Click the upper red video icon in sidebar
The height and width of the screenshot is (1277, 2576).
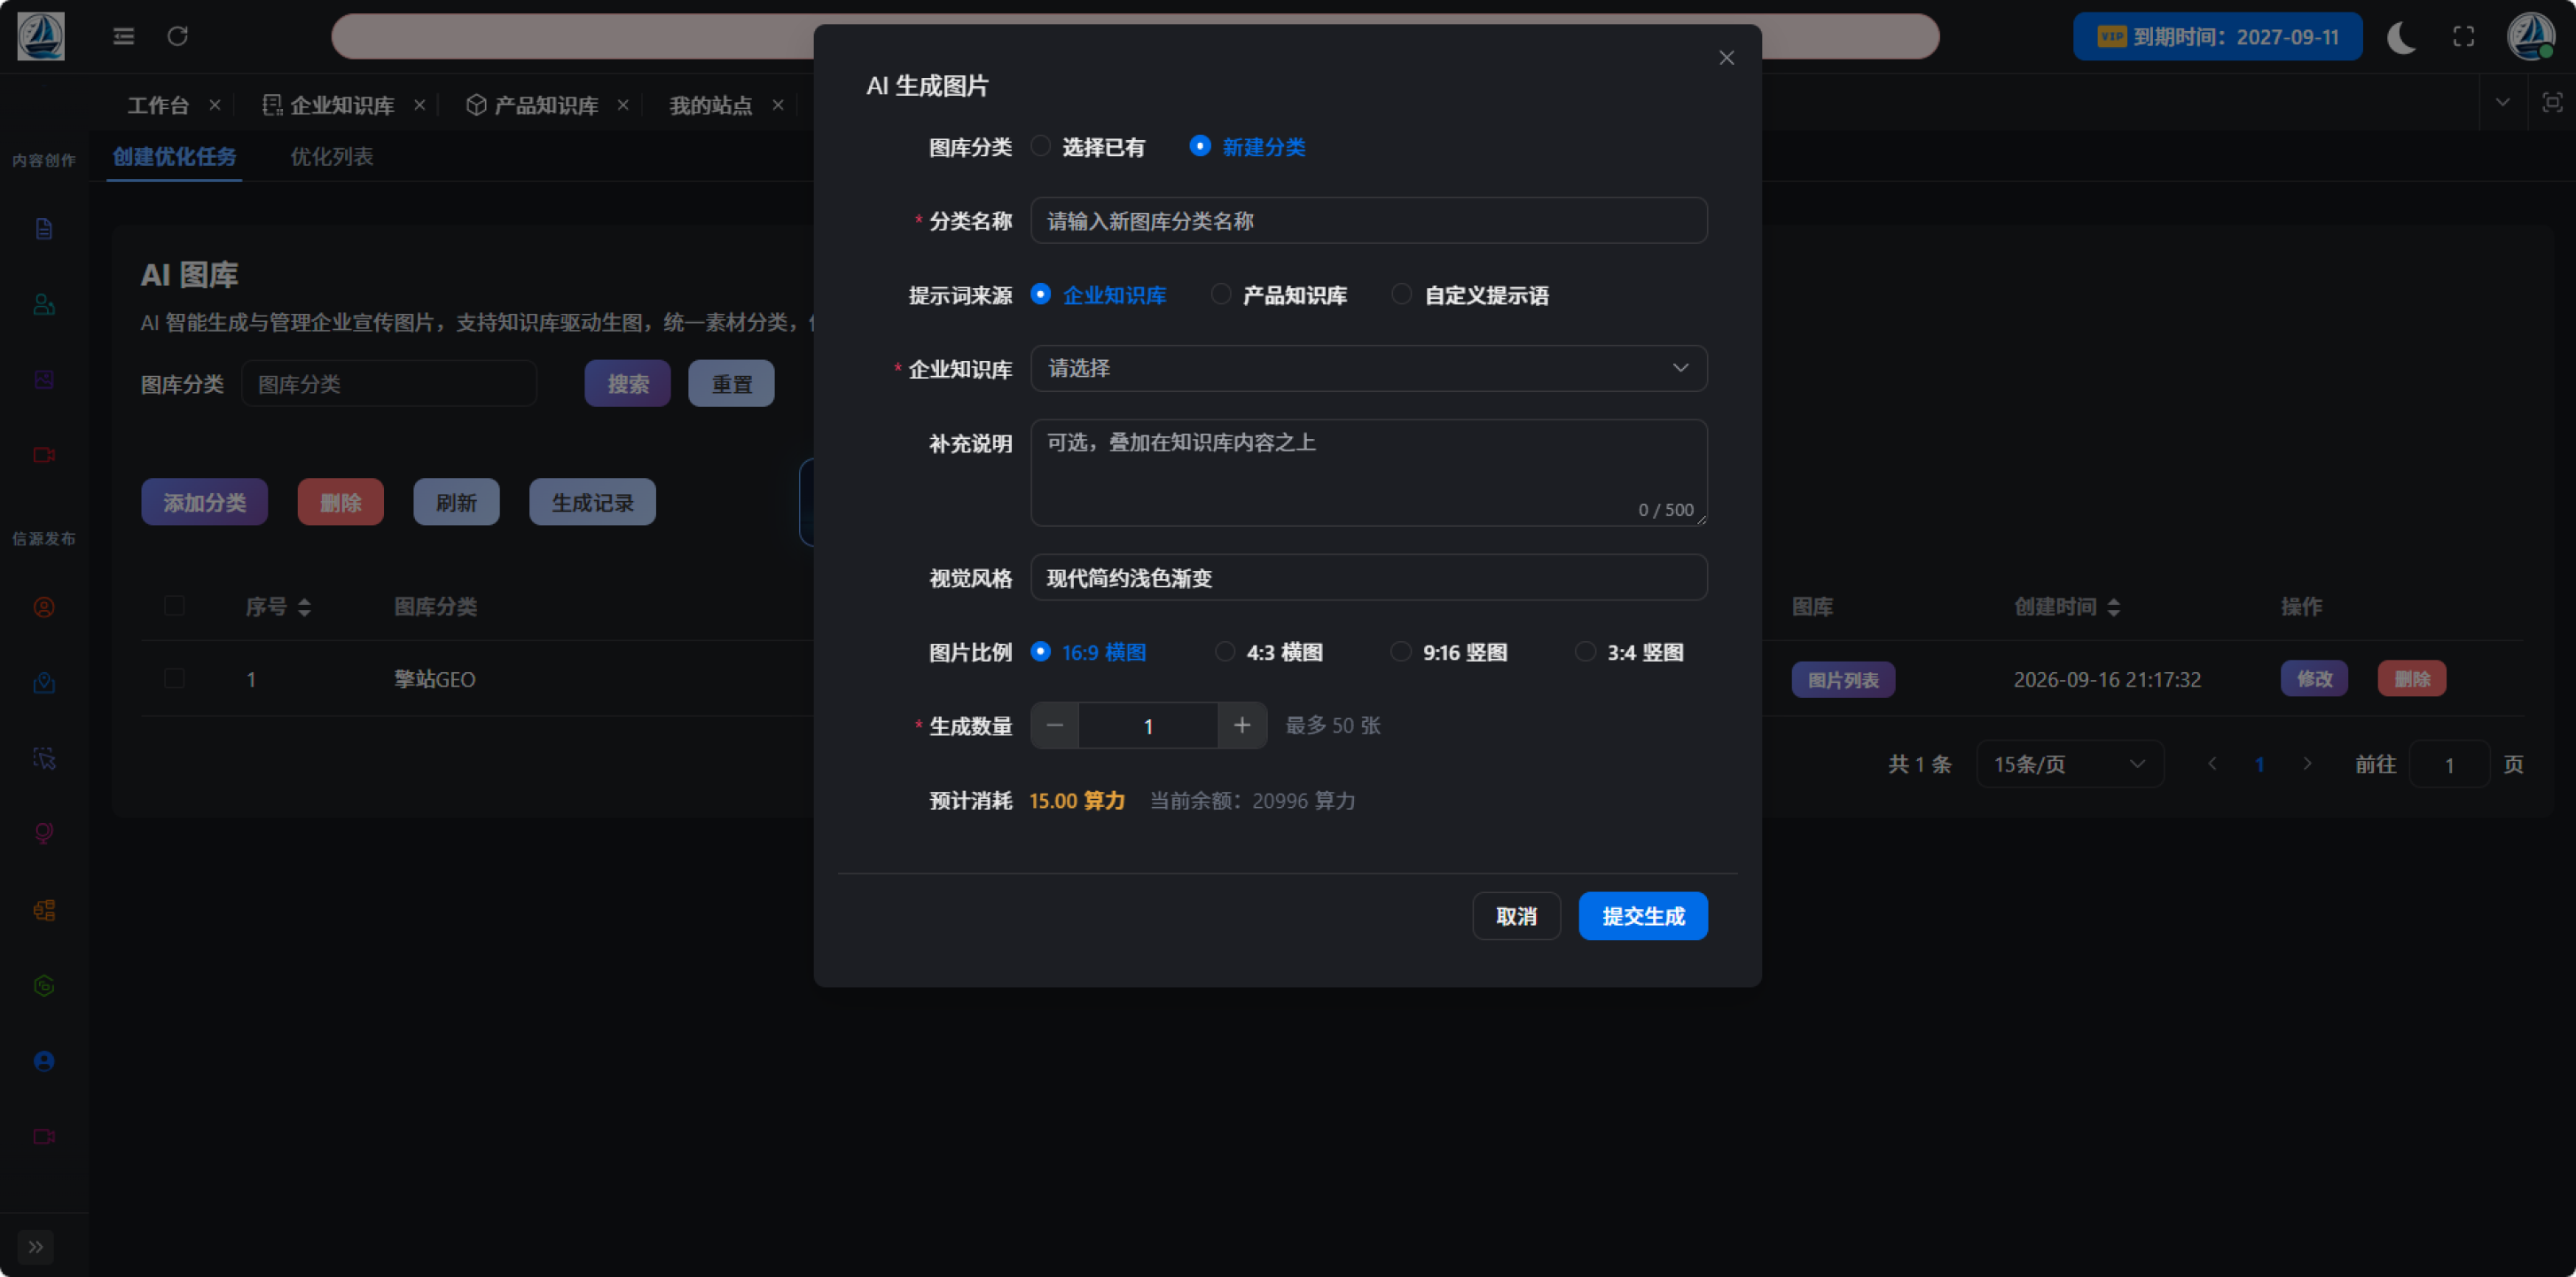[44, 455]
